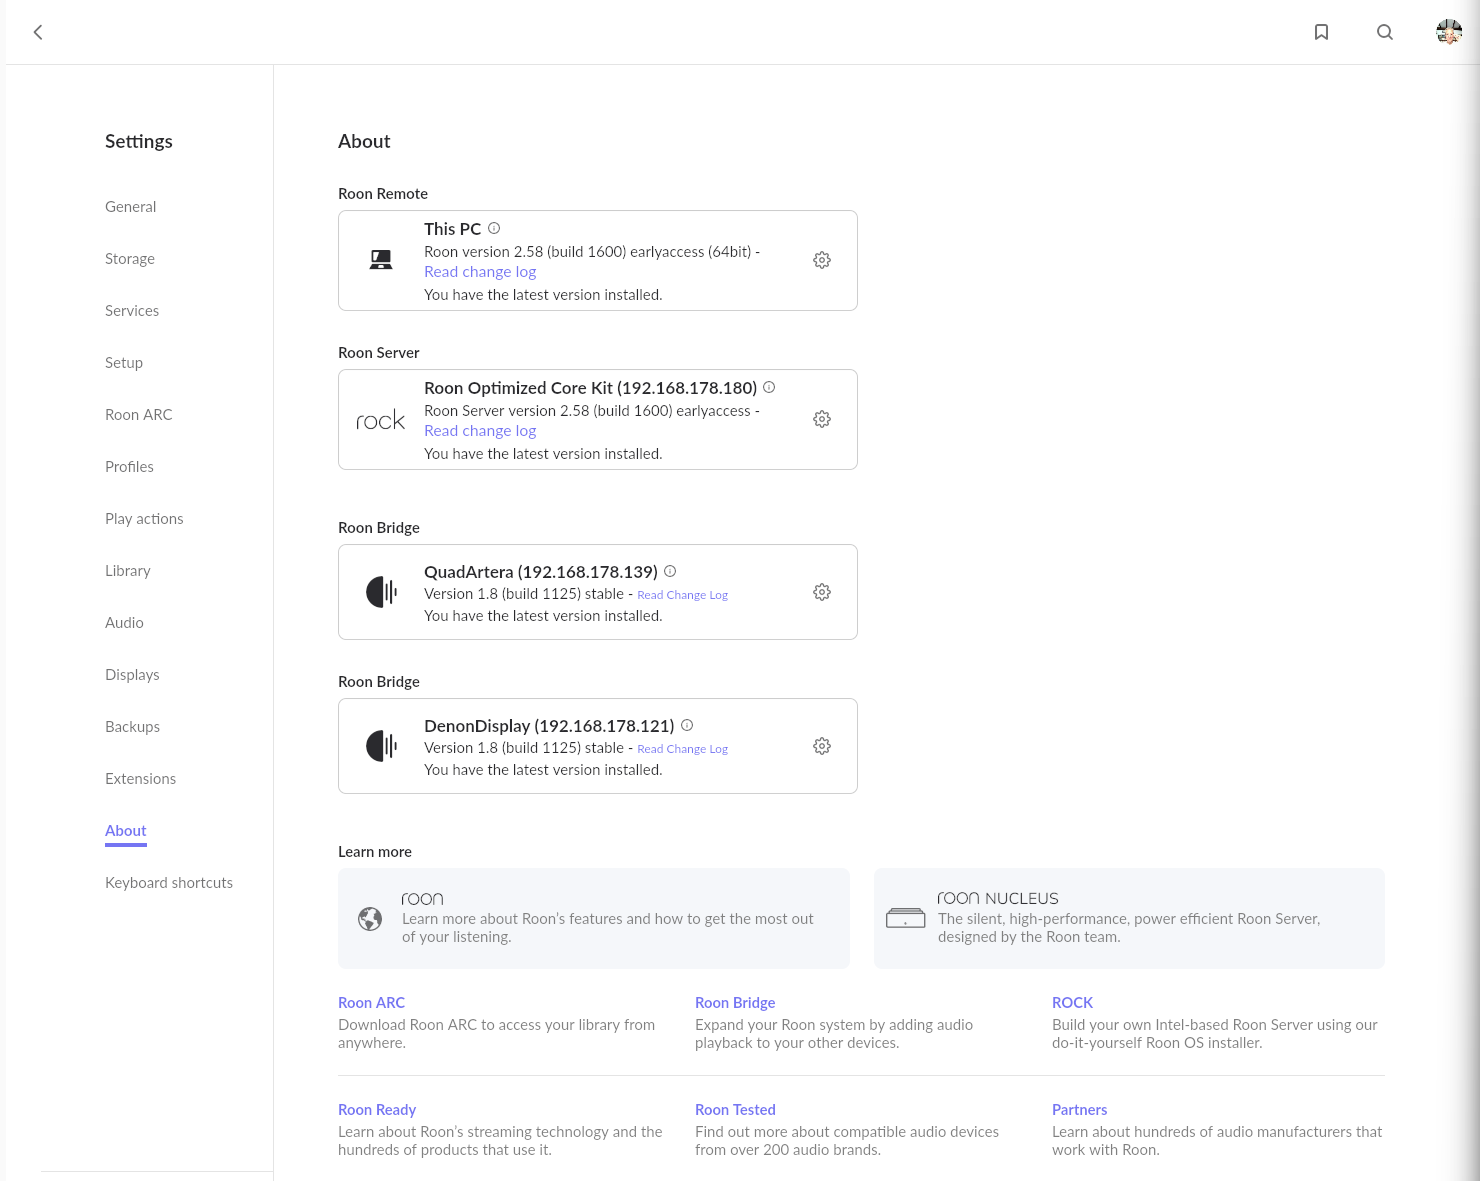
Task: Open the user profile avatar
Action: (x=1448, y=32)
